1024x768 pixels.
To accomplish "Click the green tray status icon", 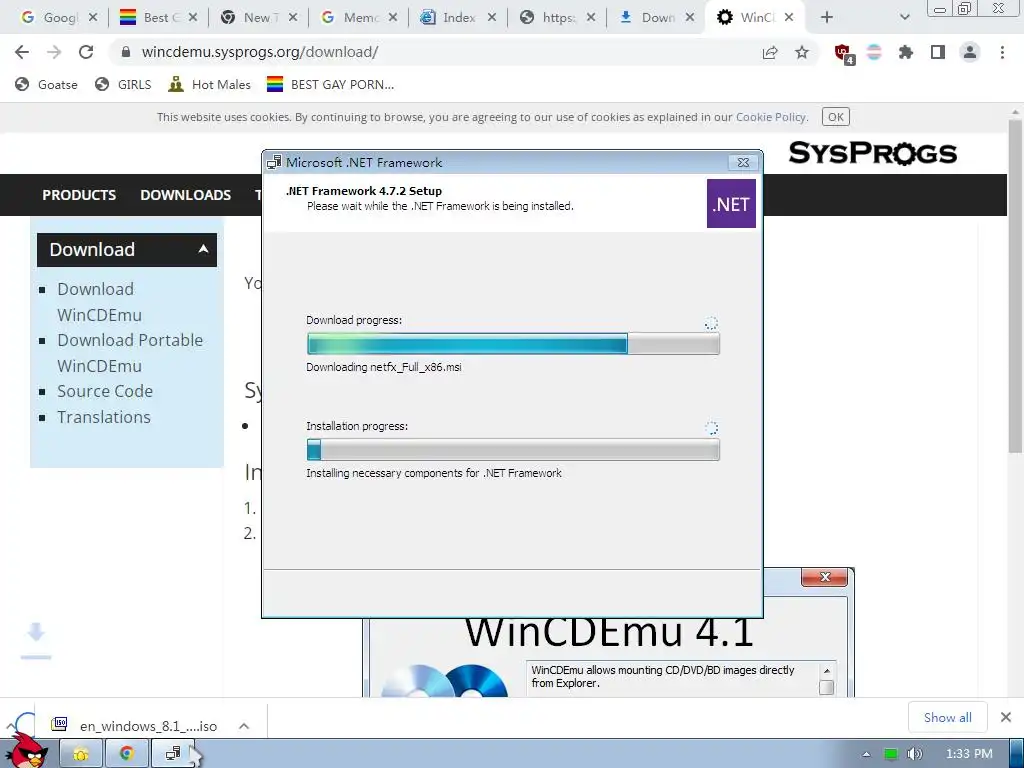I will click(891, 754).
